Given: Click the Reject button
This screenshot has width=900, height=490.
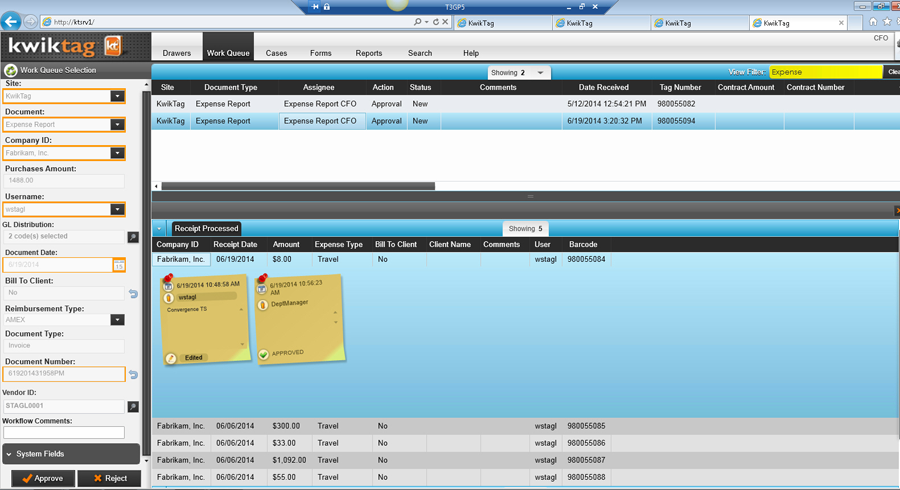Looking at the screenshot, I should click(110, 479).
